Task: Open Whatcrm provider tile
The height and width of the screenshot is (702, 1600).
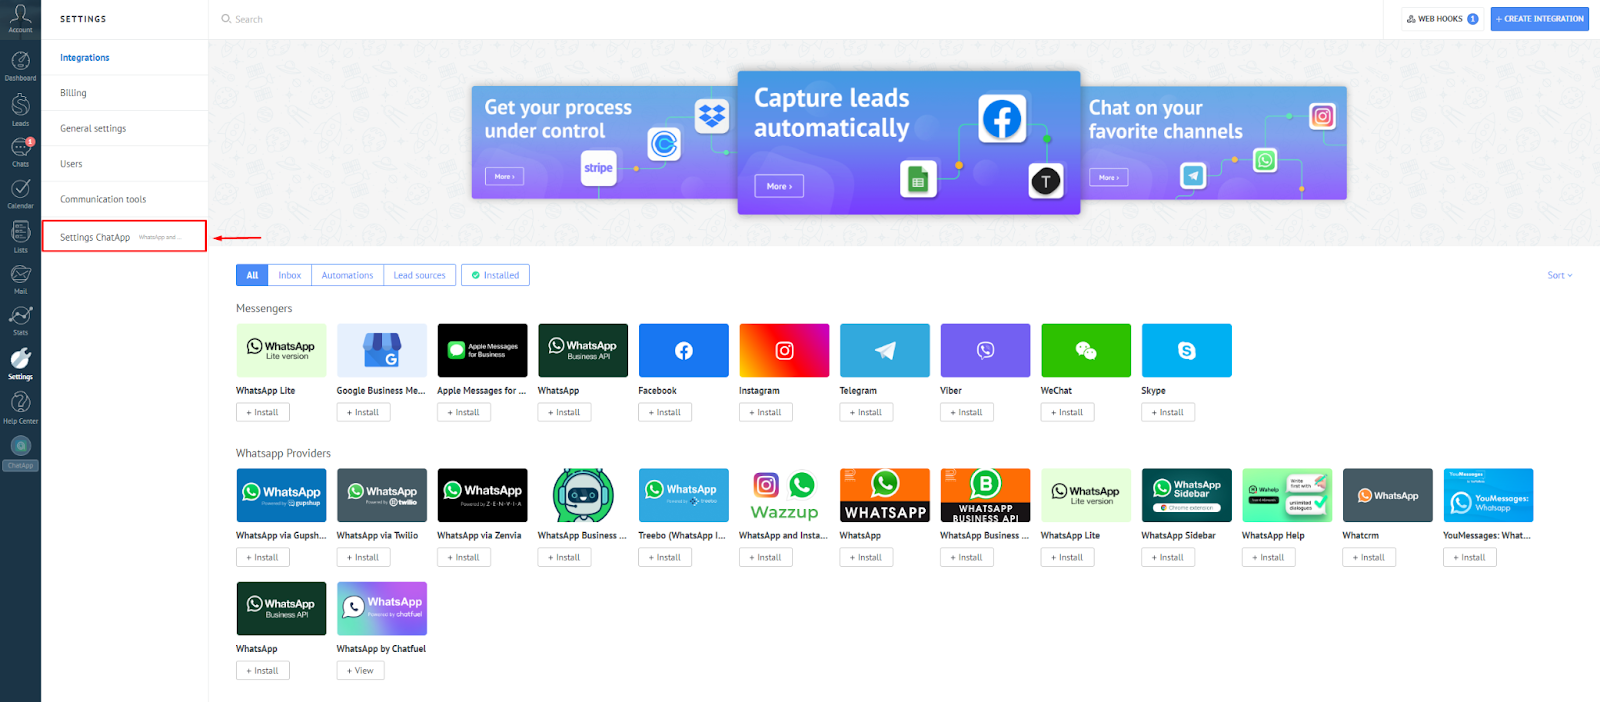Action: point(1388,495)
